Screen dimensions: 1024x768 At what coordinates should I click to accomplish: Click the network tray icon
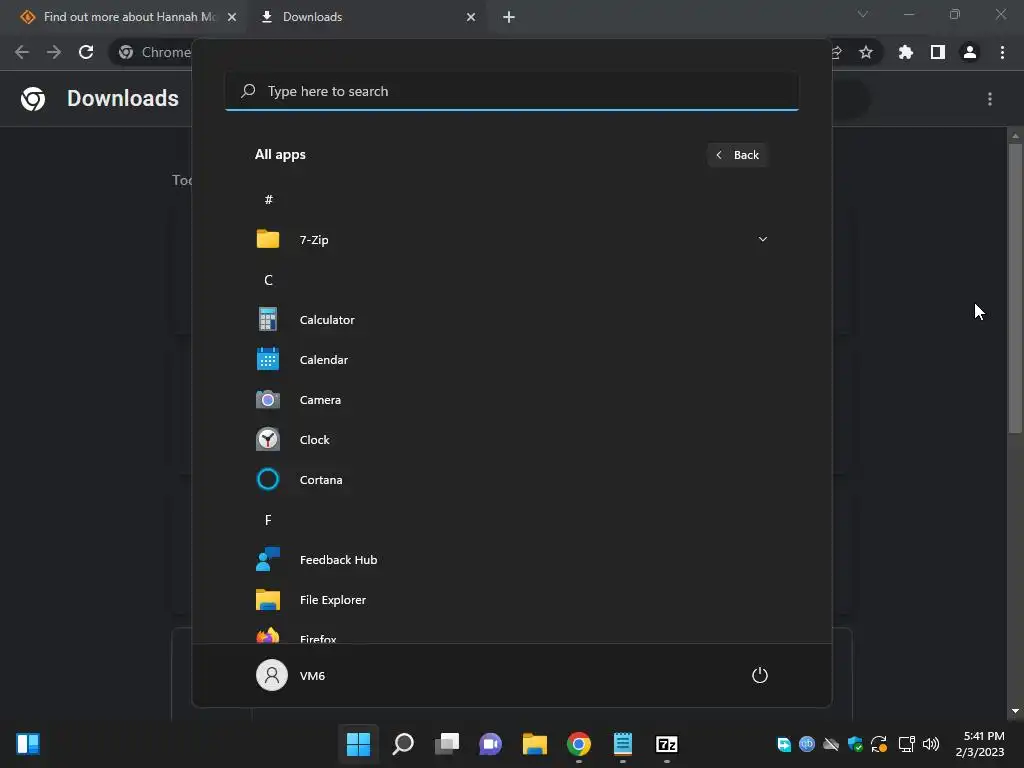point(906,744)
